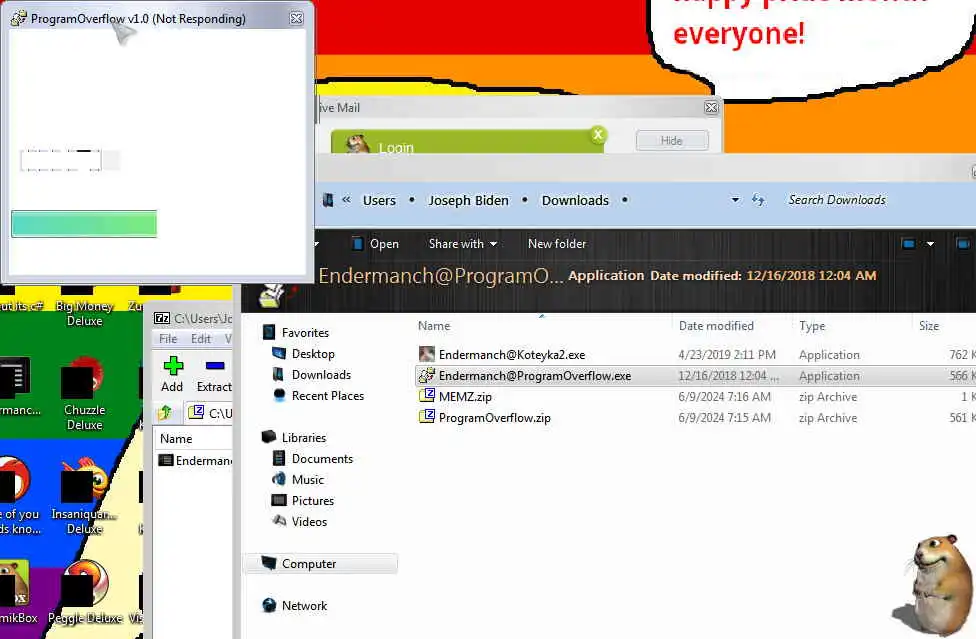Open File menu in 7-Zip

coord(168,338)
